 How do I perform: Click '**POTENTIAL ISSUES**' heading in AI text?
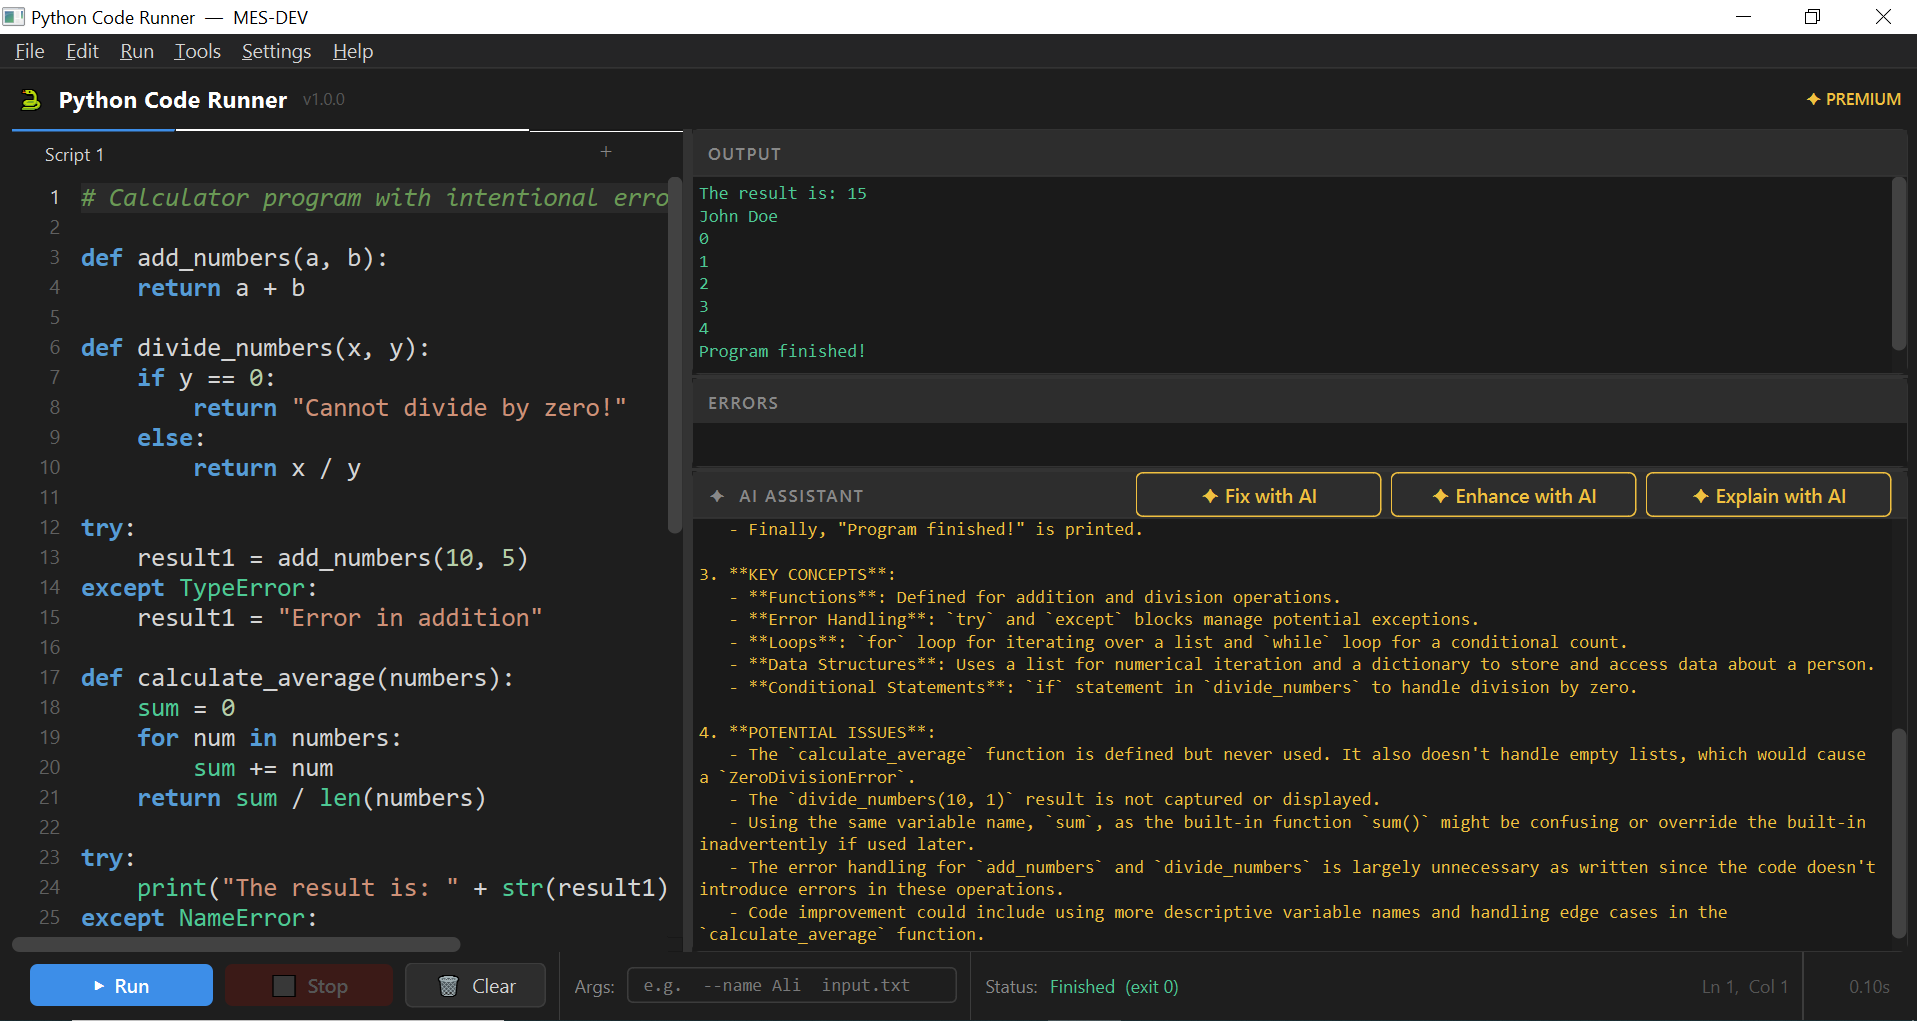coord(832,732)
